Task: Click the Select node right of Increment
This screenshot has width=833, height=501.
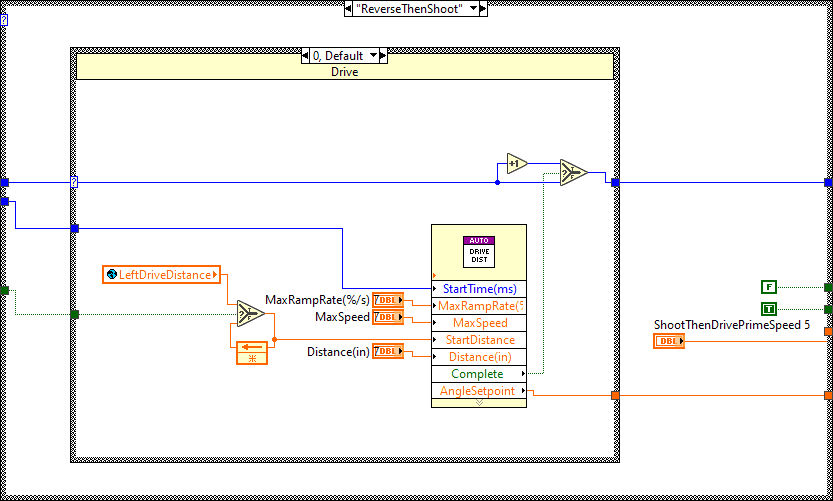Action: 573,172
